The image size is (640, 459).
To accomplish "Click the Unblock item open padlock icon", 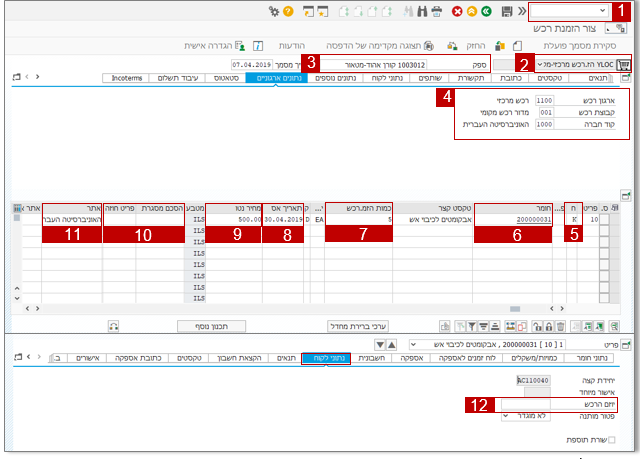I will pyautogui.click(x=538, y=326).
